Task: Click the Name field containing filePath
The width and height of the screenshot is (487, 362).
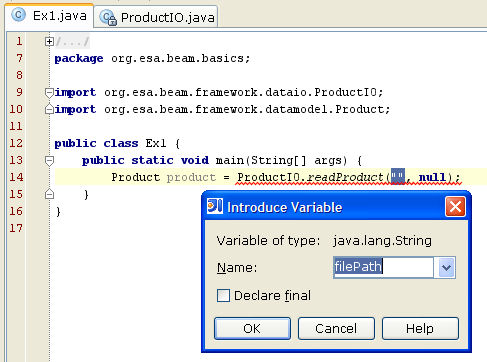Action: [383, 267]
